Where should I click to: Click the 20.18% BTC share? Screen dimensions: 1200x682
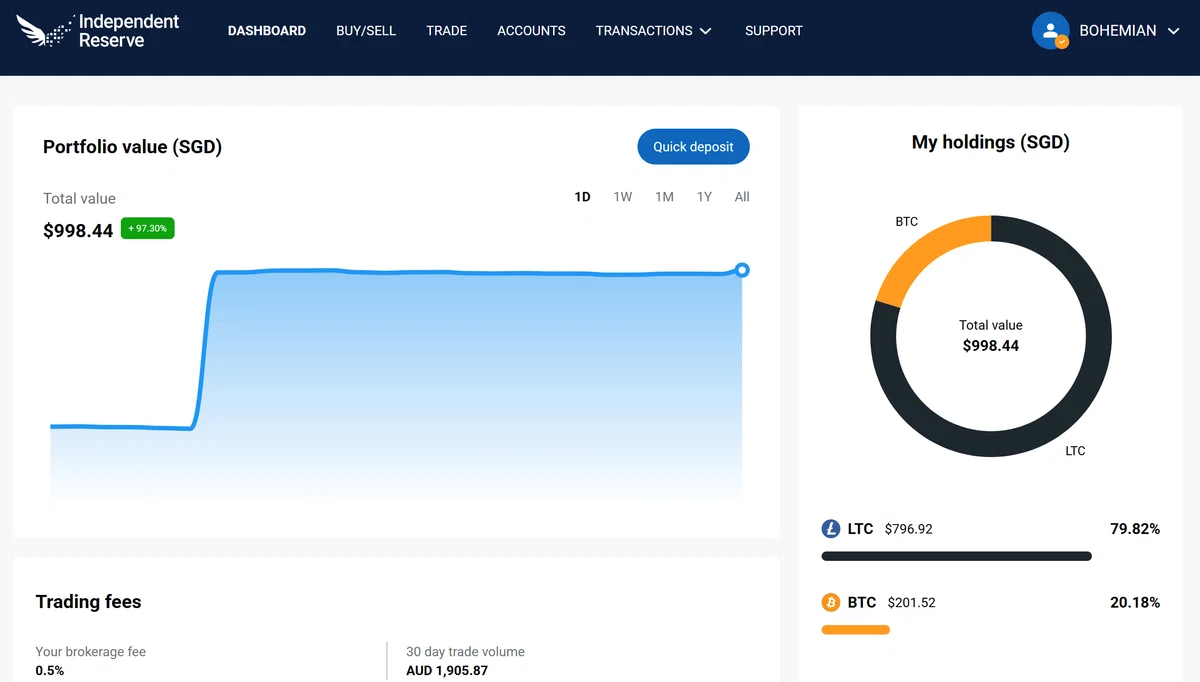point(1135,603)
